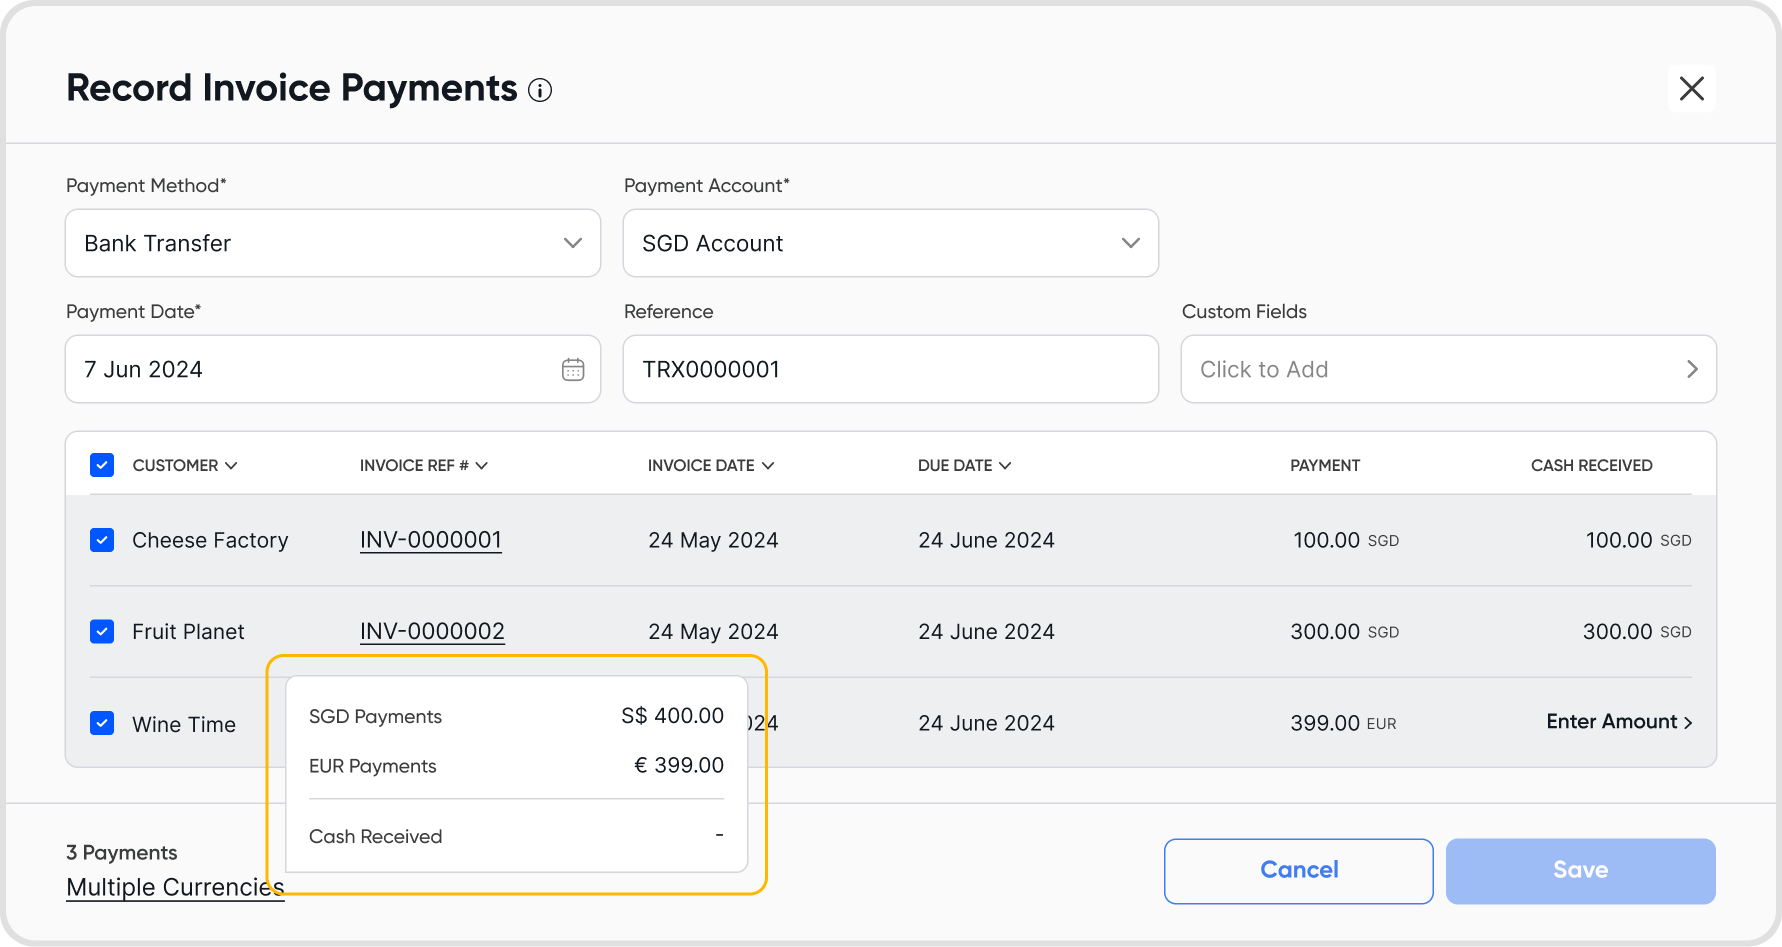Expand the Payment Account dropdown
This screenshot has height=947, width=1782.
point(890,243)
